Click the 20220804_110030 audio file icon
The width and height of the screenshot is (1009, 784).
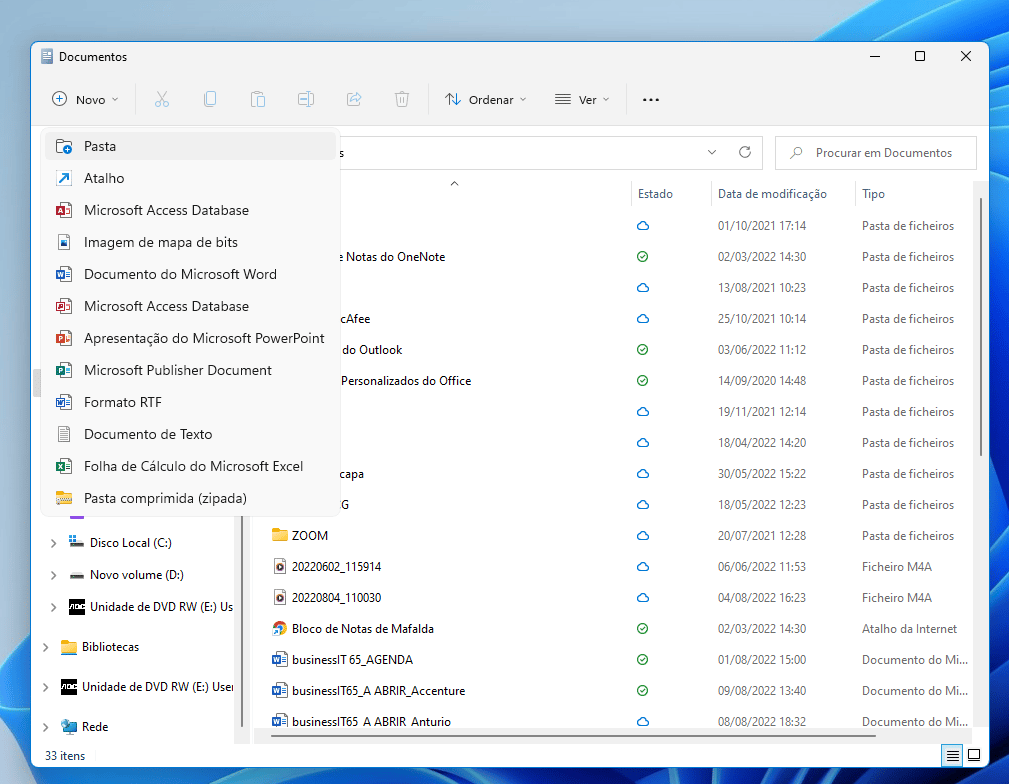(x=279, y=597)
